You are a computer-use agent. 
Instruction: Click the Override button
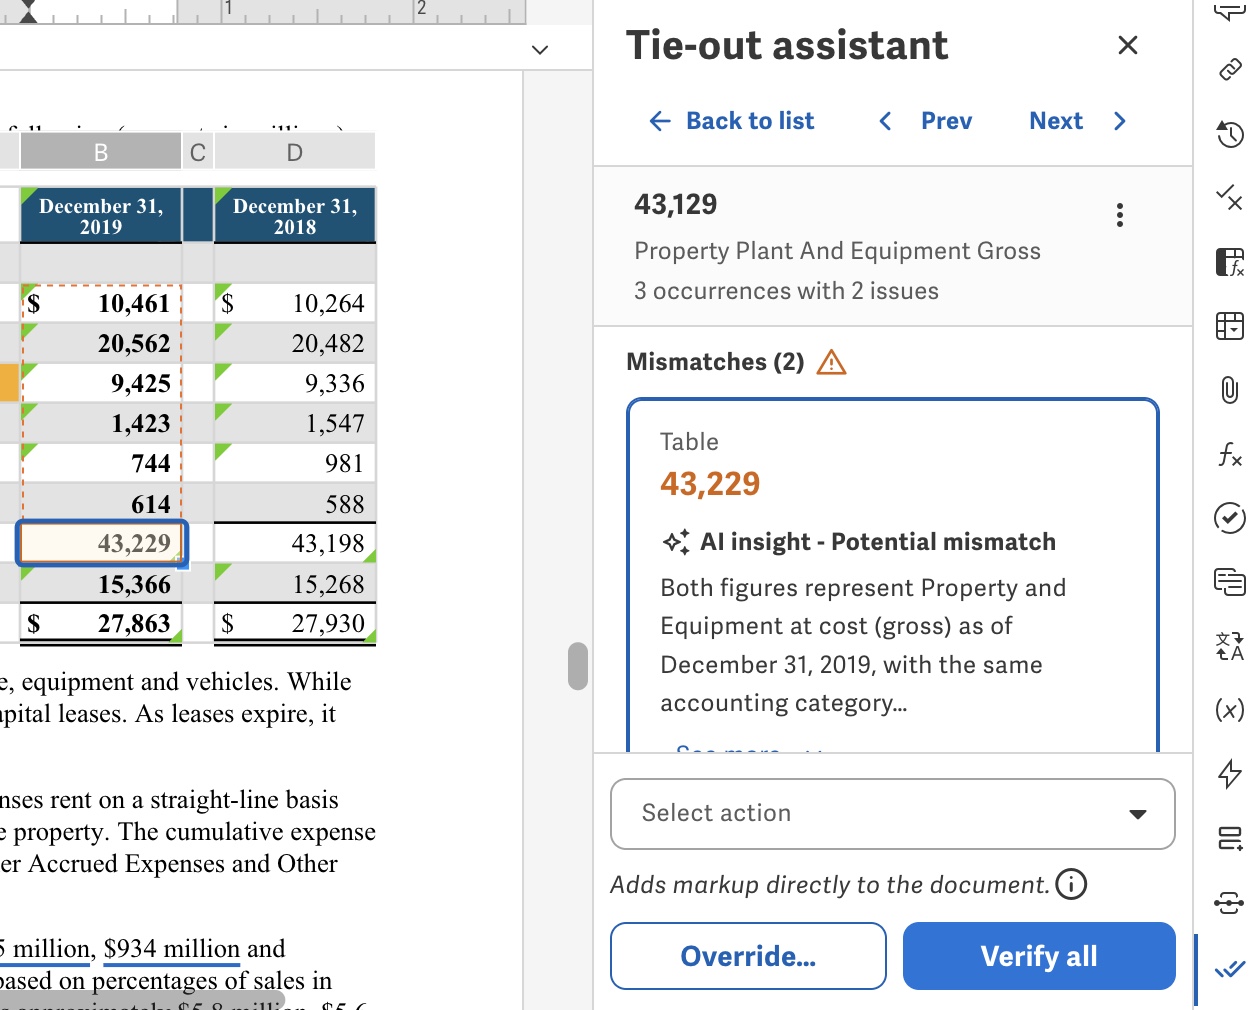click(x=748, y=956)
